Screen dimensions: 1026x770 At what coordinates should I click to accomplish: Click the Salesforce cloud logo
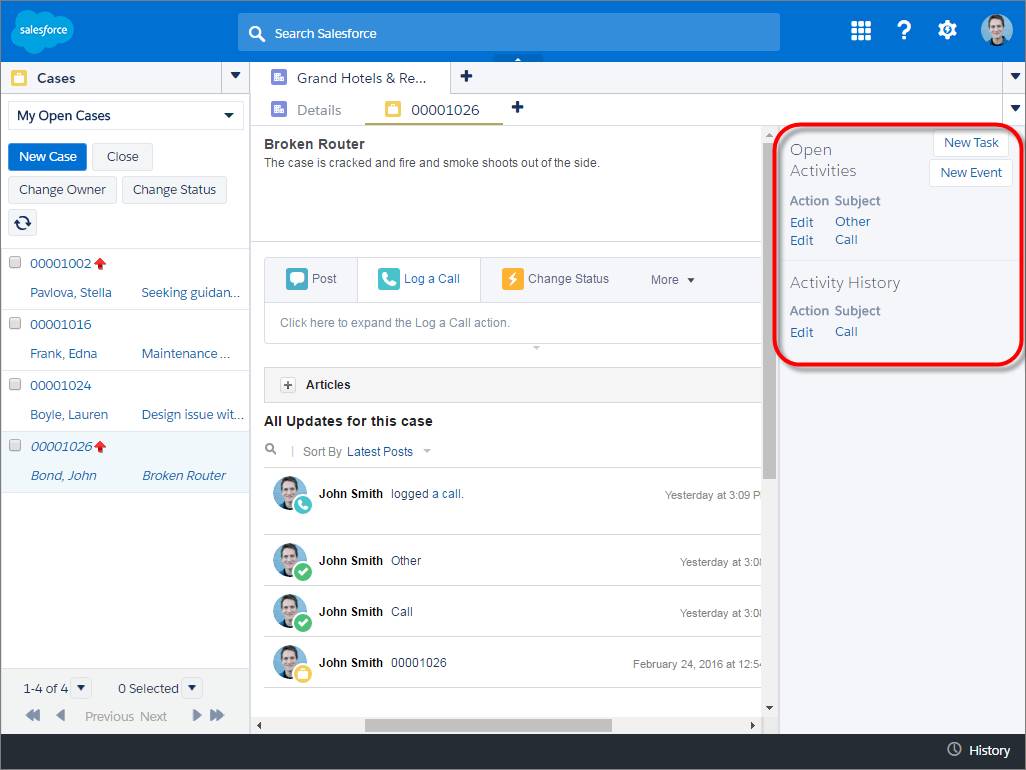43,31
